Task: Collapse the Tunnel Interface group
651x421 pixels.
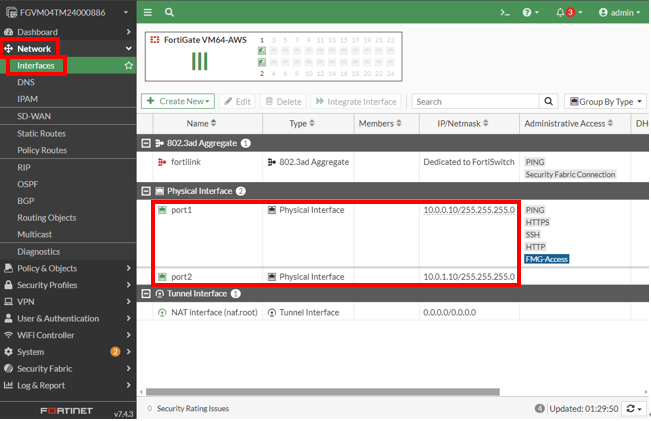Action: (x=146, y=294)
